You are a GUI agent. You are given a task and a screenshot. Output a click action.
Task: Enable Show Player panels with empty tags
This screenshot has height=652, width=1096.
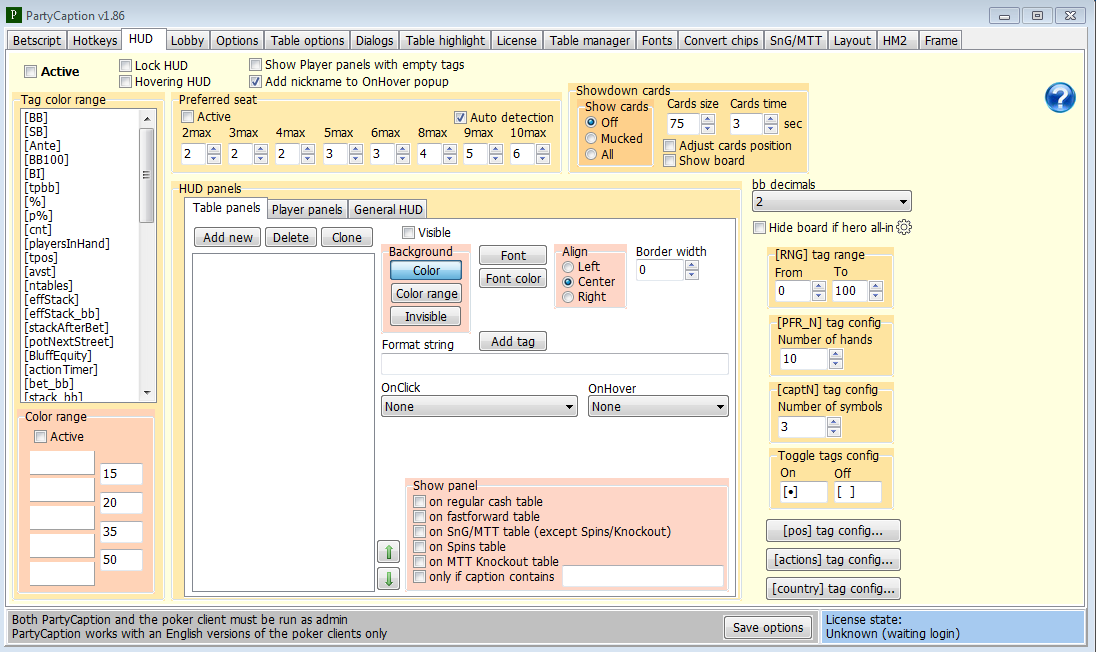[256, 64]
